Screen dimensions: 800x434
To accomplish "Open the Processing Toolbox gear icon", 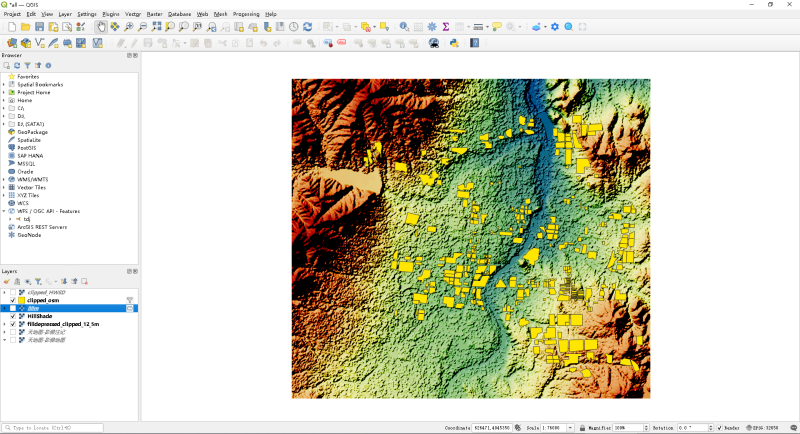I will pyautogui.click(x=432, y=27).
